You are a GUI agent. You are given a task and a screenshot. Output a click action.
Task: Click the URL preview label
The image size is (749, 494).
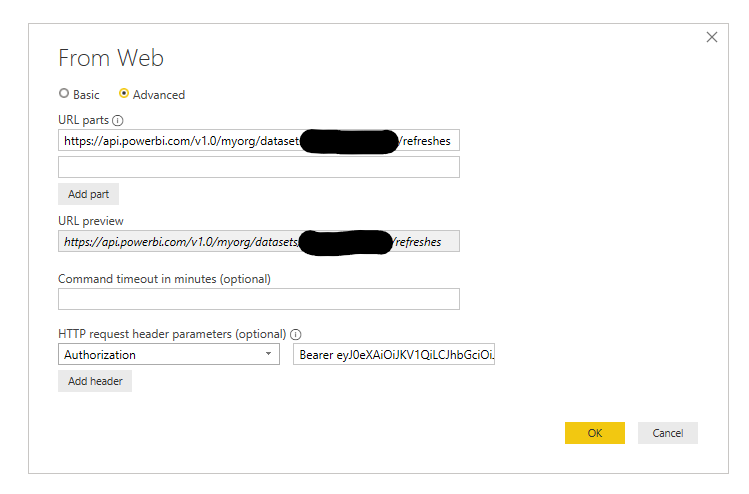click(91, 221)
